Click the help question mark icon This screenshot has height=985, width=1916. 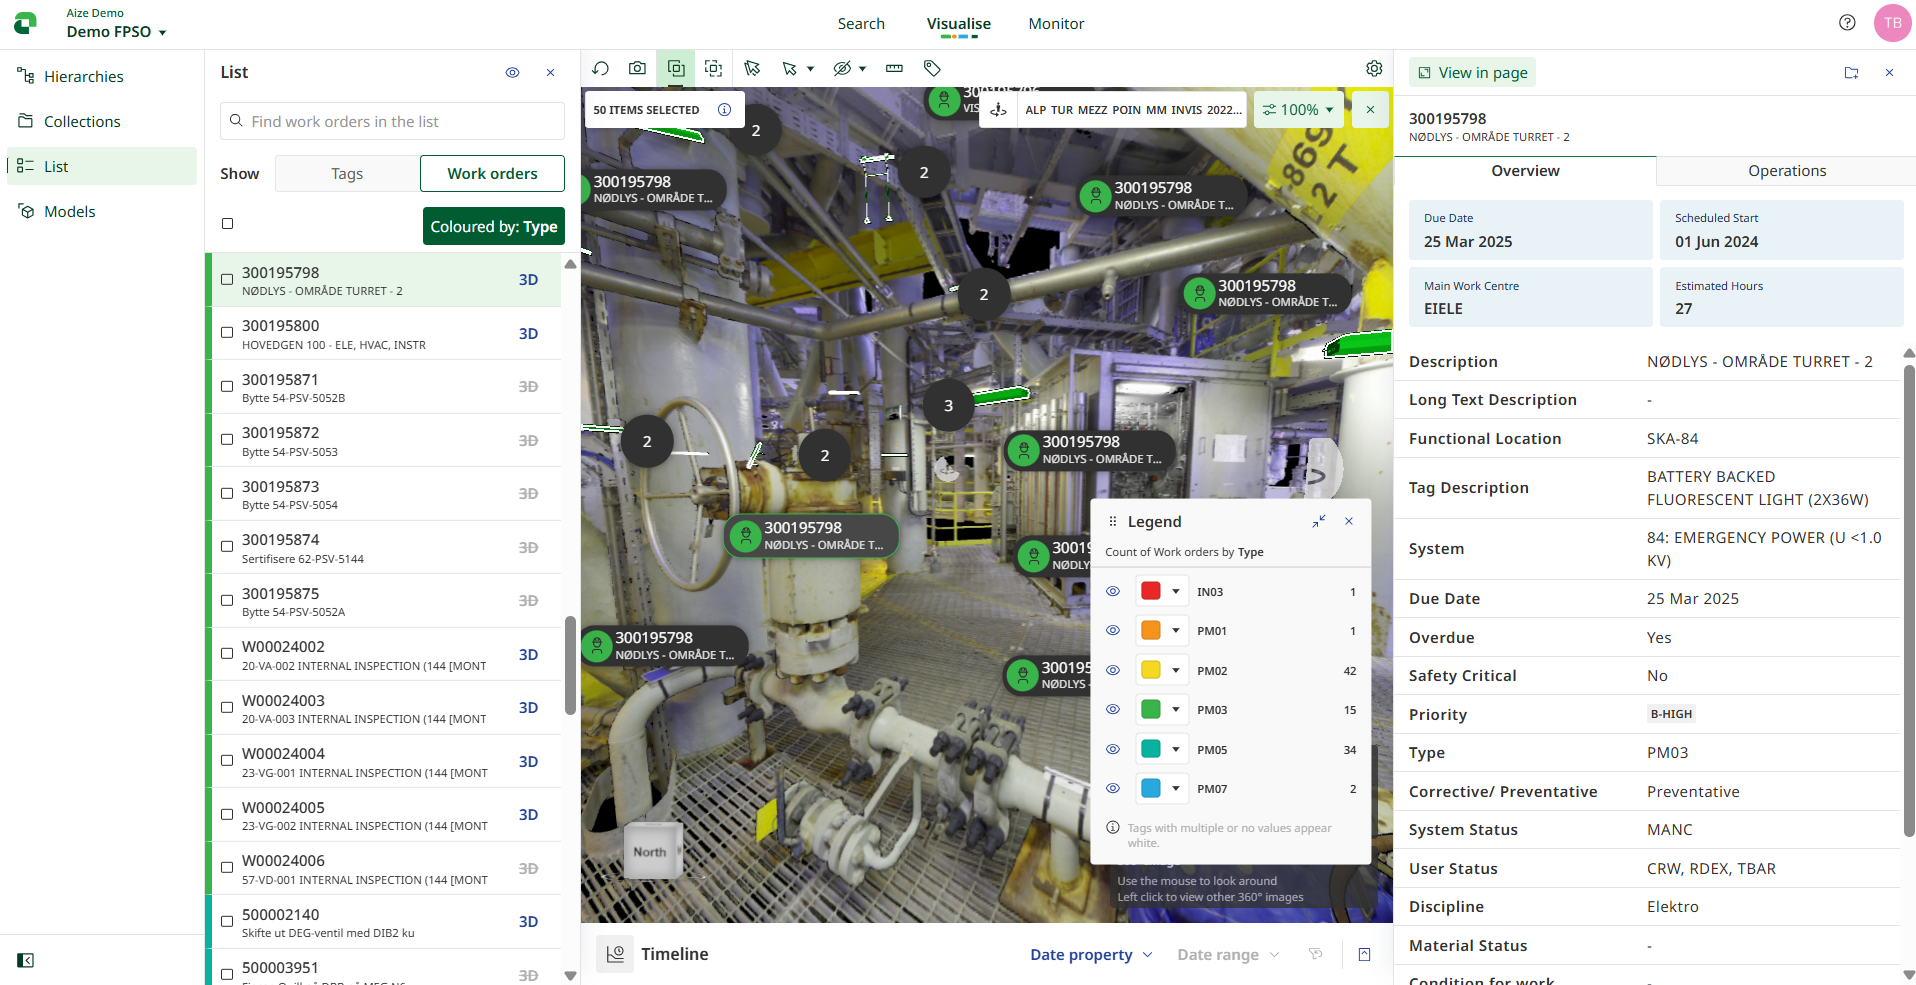coord(1847,23)
